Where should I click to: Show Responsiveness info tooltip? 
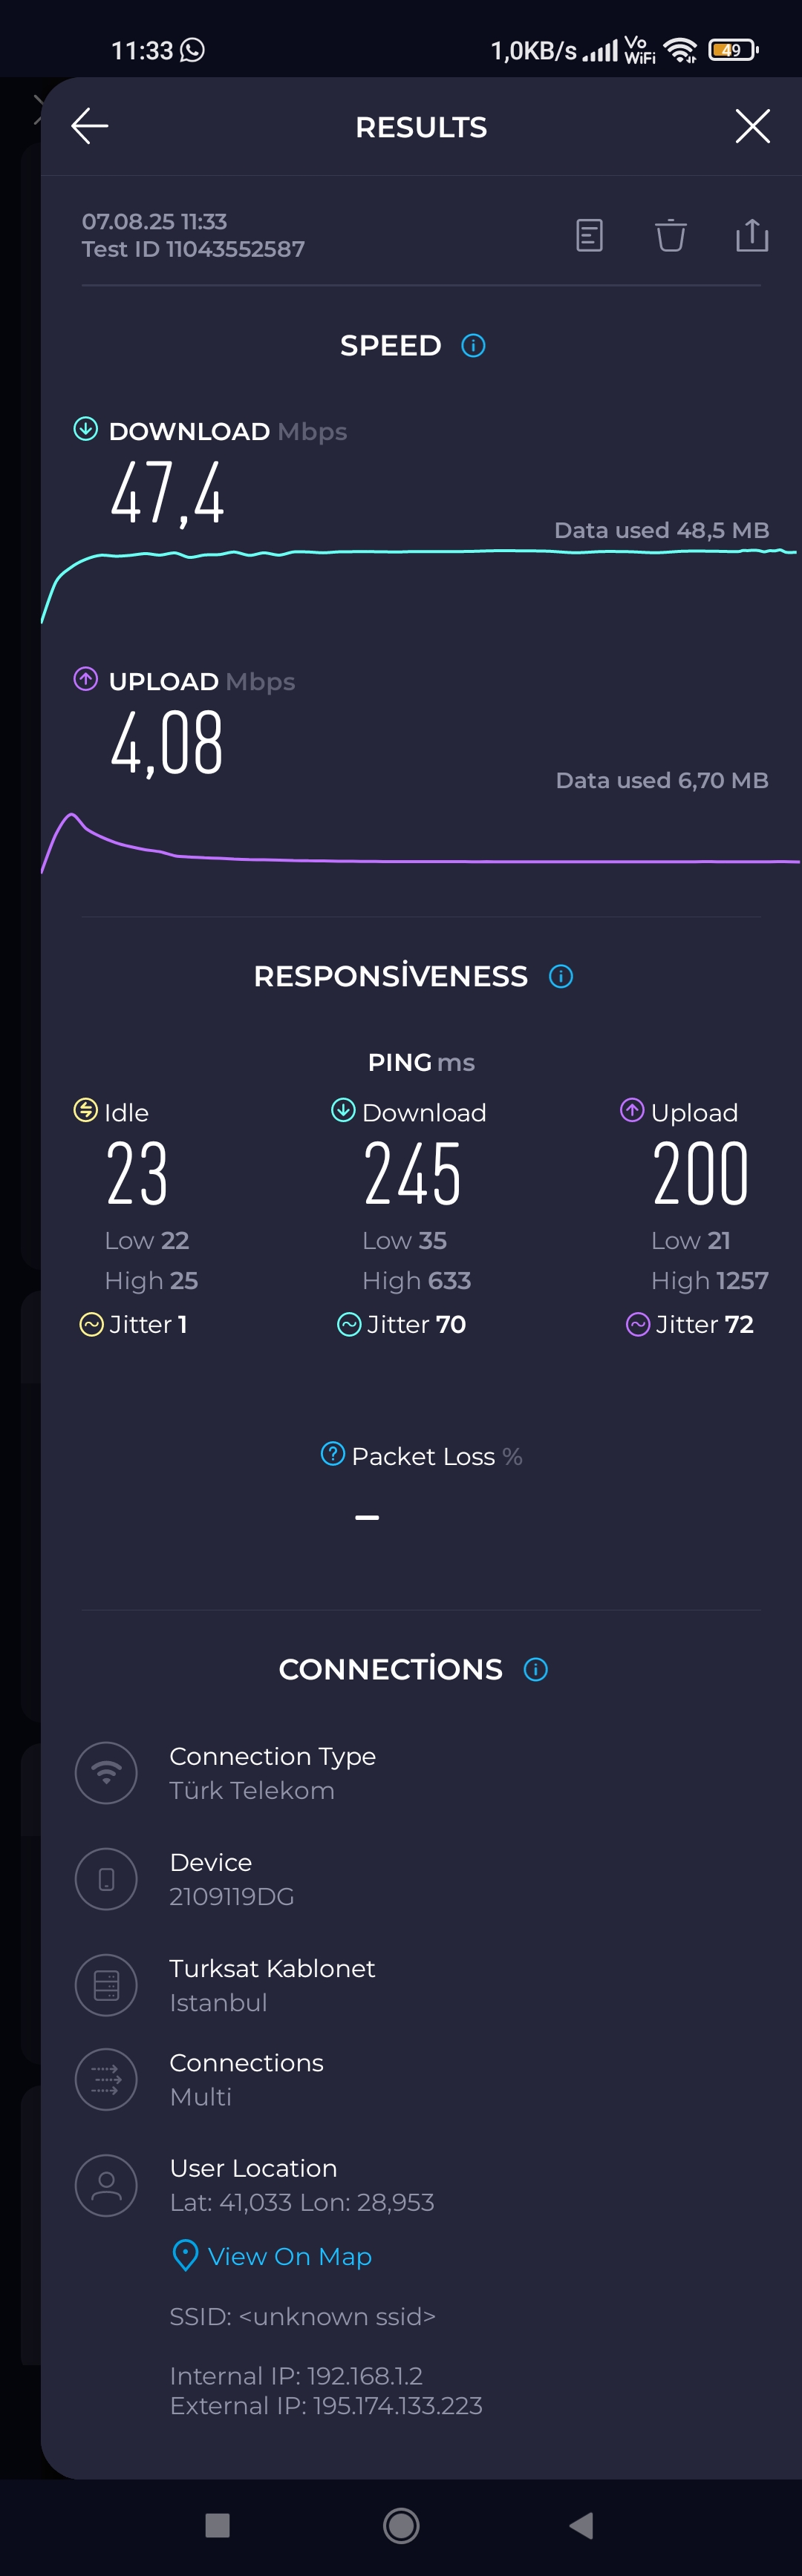(561, 976)
